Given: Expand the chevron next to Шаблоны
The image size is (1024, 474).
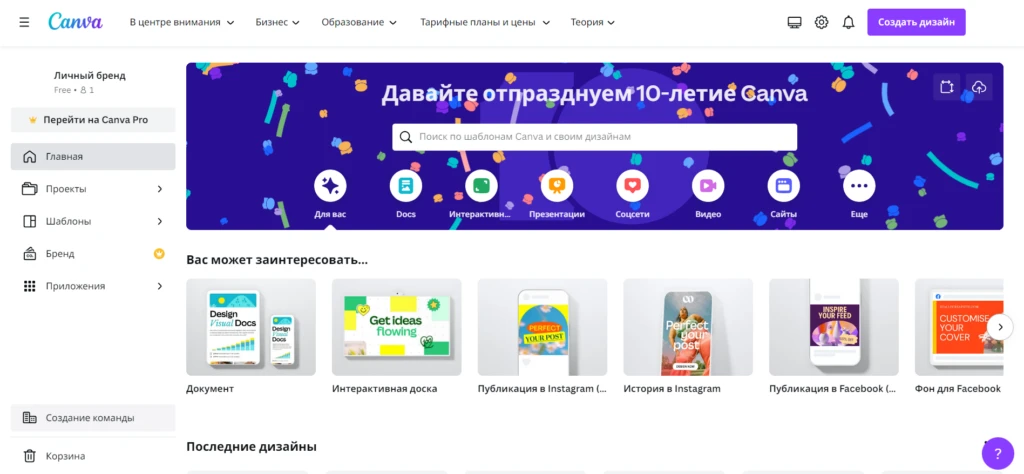Looking at the screenshot, I should click(x=160, y=221).
